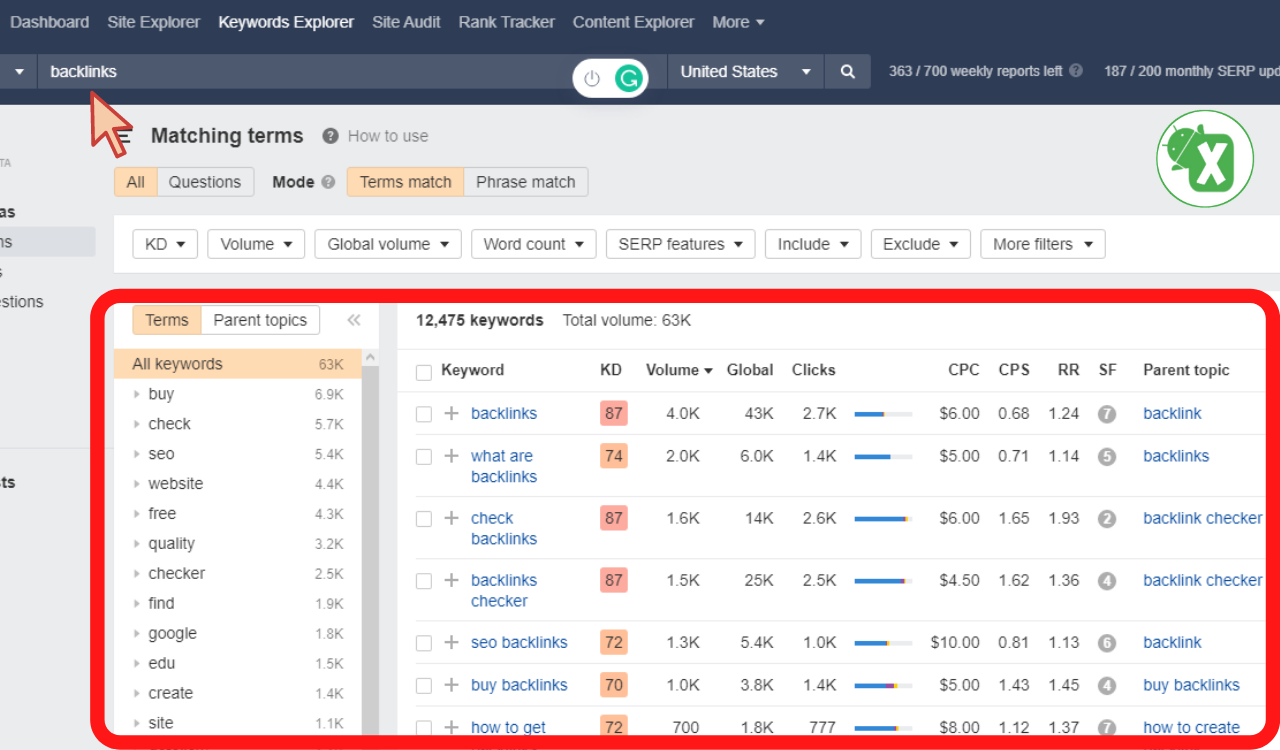Check the 'how to get' row checkbox
The width and height of the screenshot is (1280, 750).
click(424, 728)
